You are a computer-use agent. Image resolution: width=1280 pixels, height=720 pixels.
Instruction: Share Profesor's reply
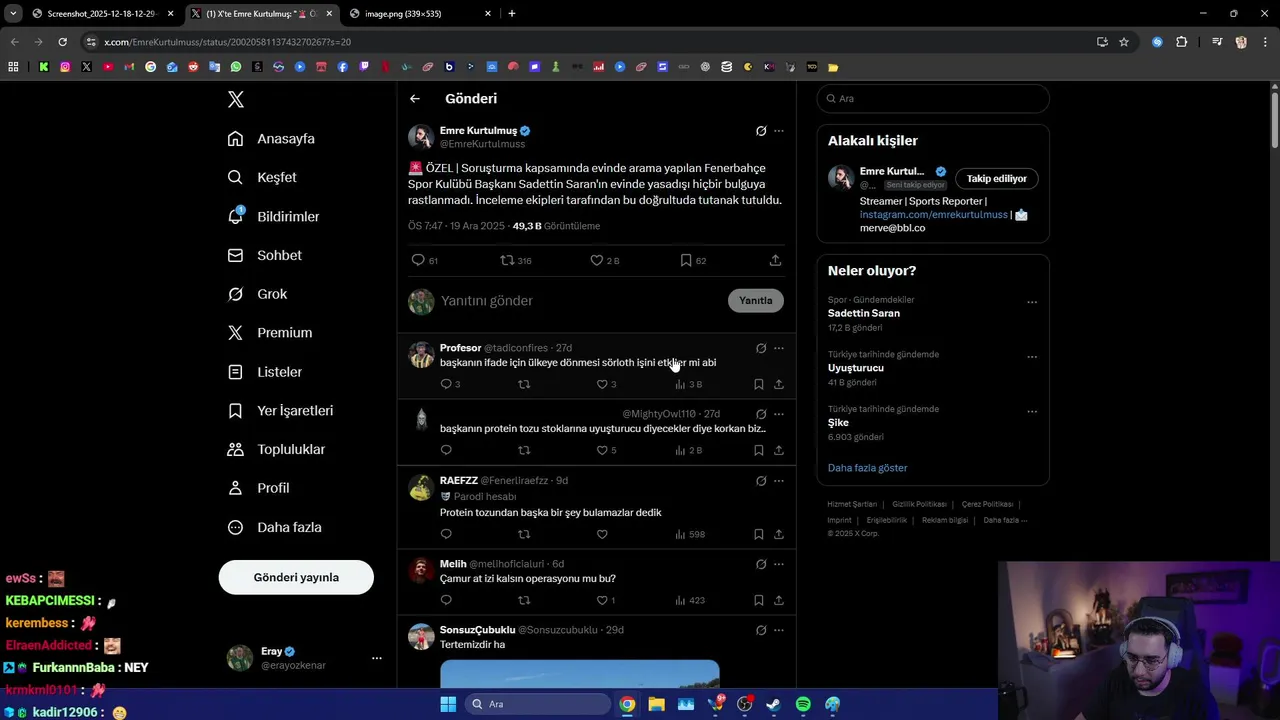pos(779,384)
